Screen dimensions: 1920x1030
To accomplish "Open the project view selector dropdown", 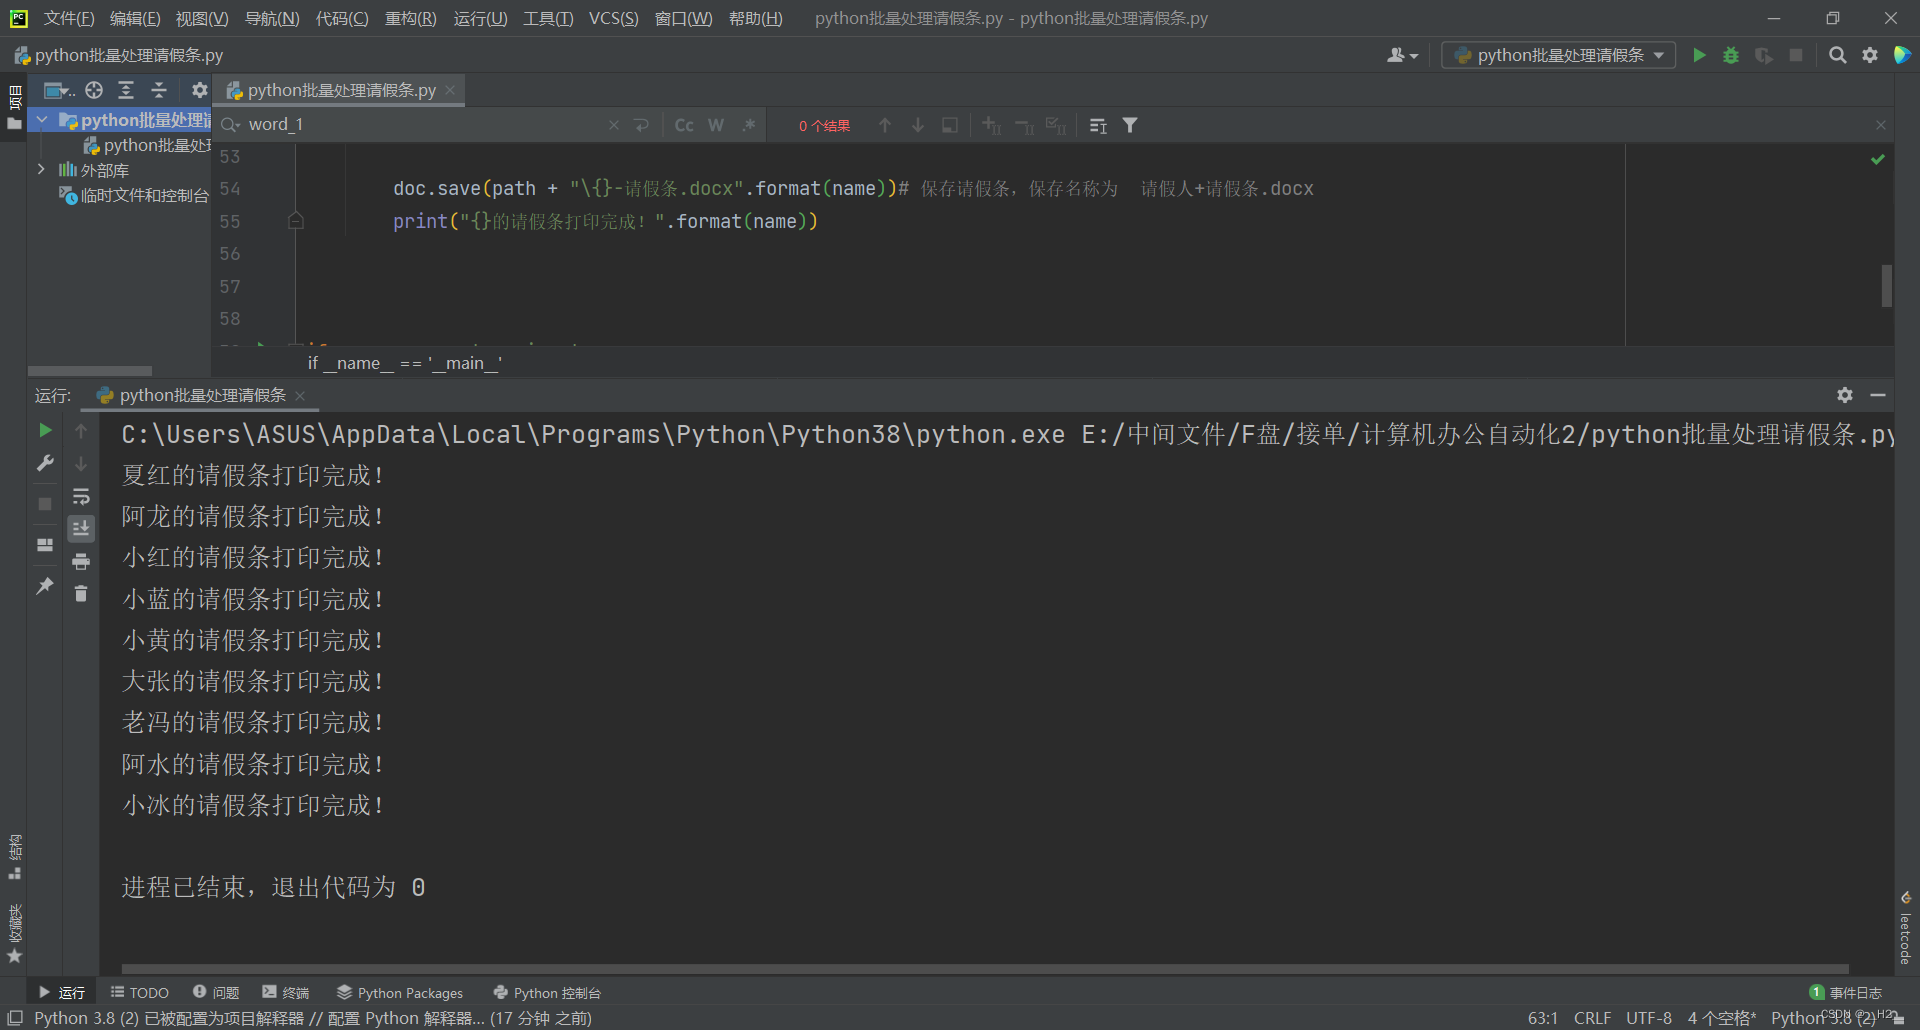I will [x=59, y=90].
